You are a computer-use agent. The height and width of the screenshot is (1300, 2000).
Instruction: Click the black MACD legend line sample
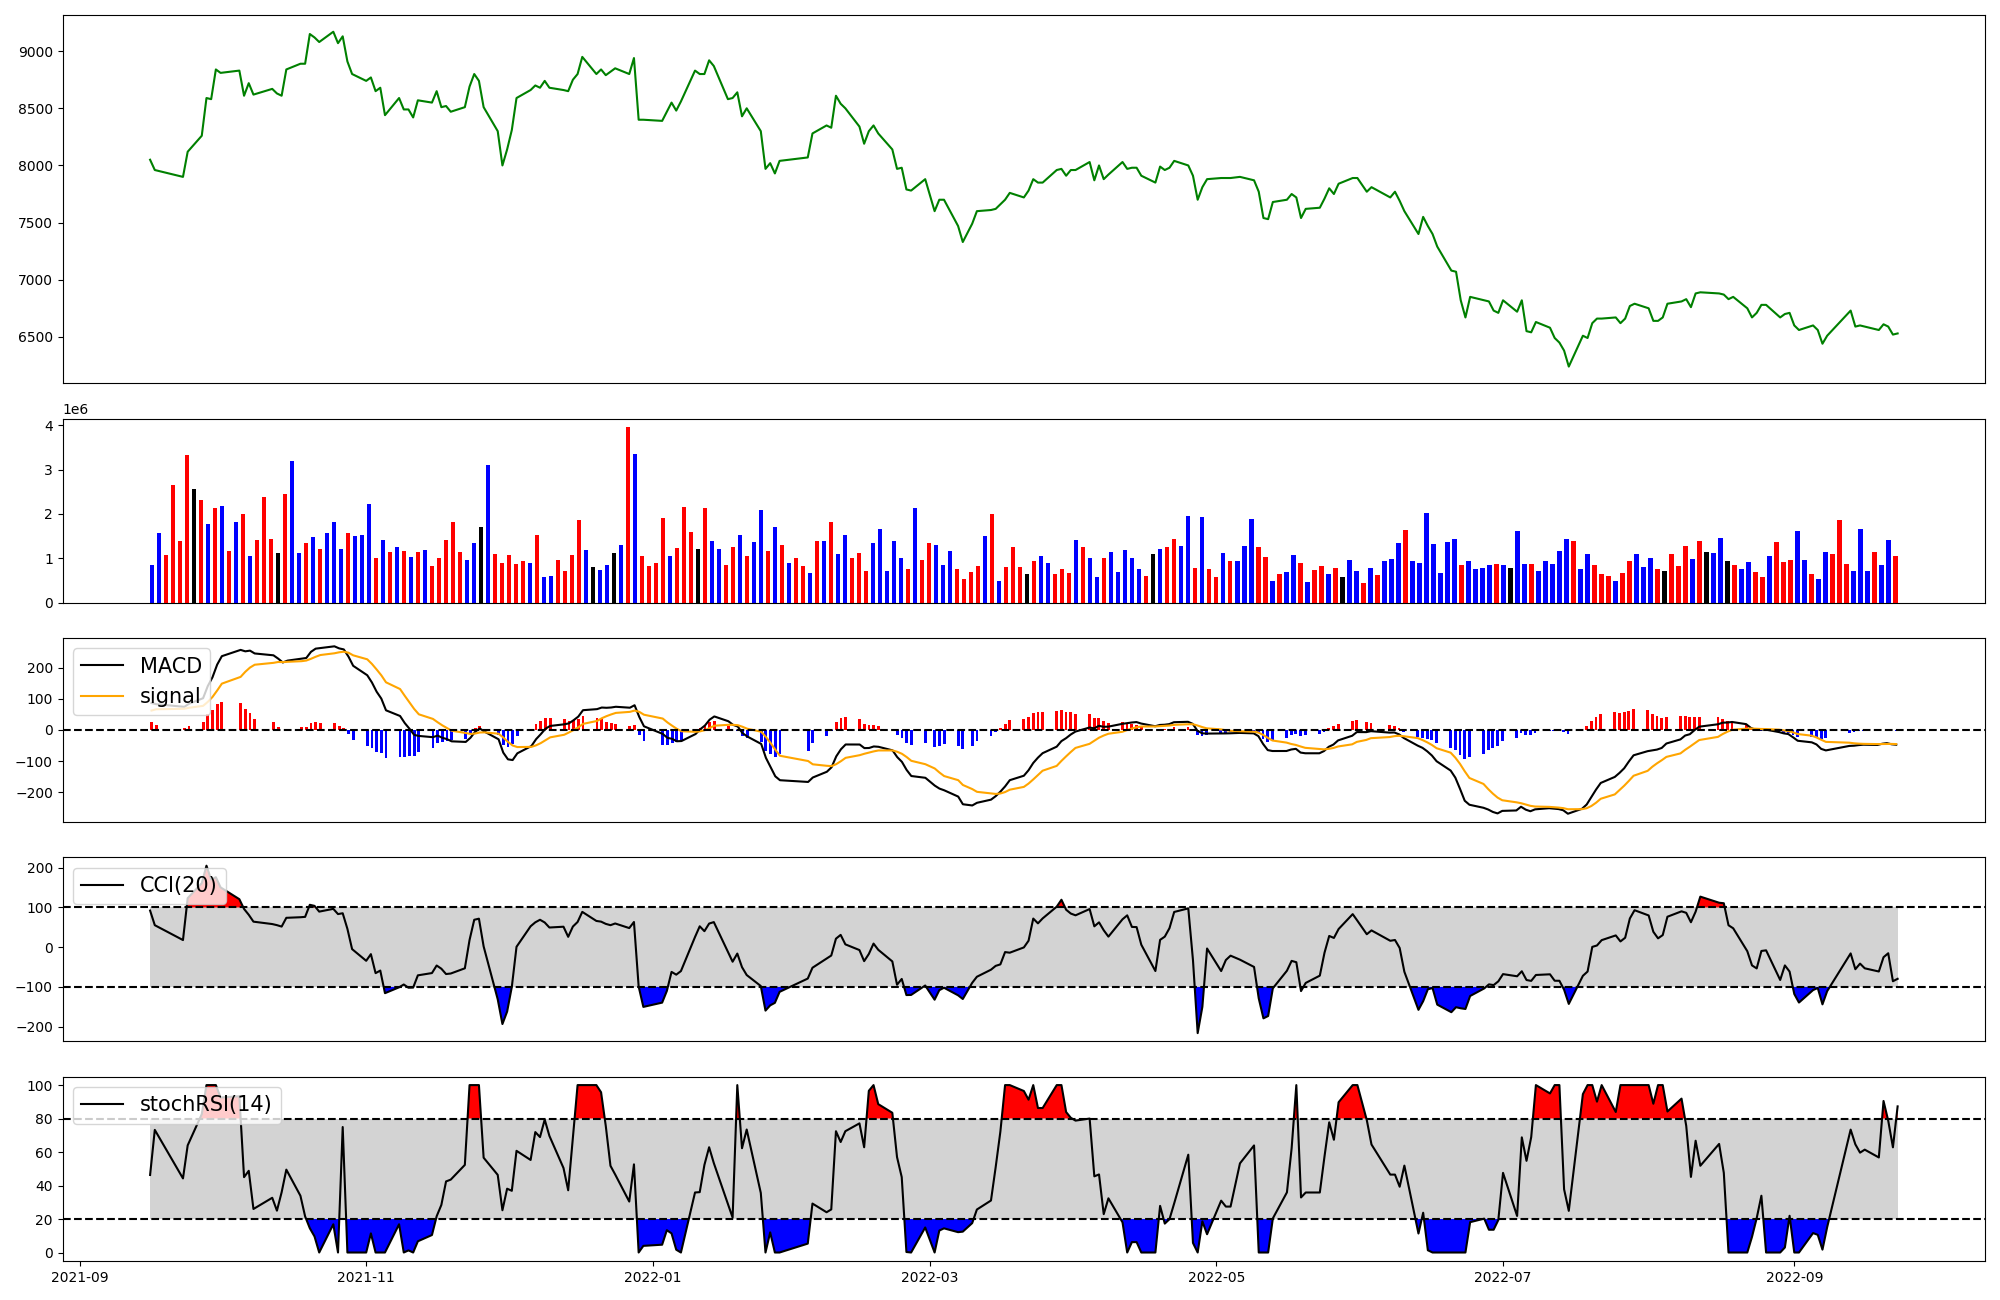pyautogui.click(x=102, y=666)
